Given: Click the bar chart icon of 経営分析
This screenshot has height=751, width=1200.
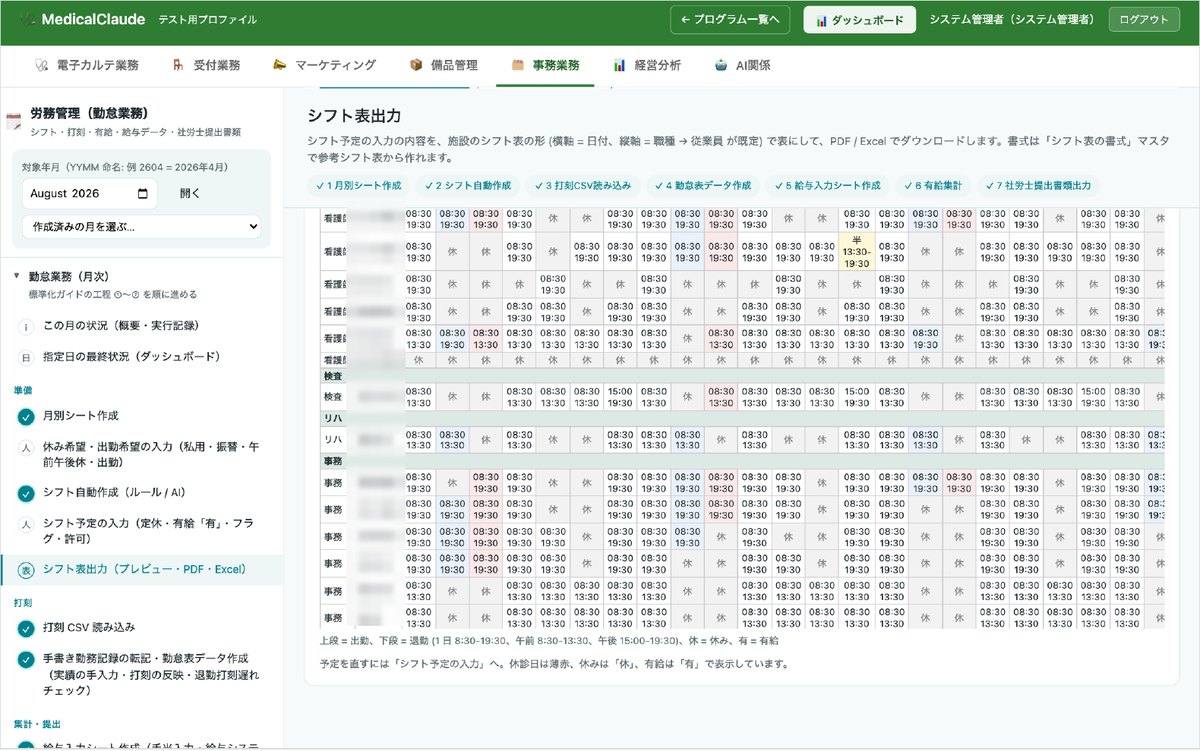Looking at the screenshot, I should tap(620, 65).
